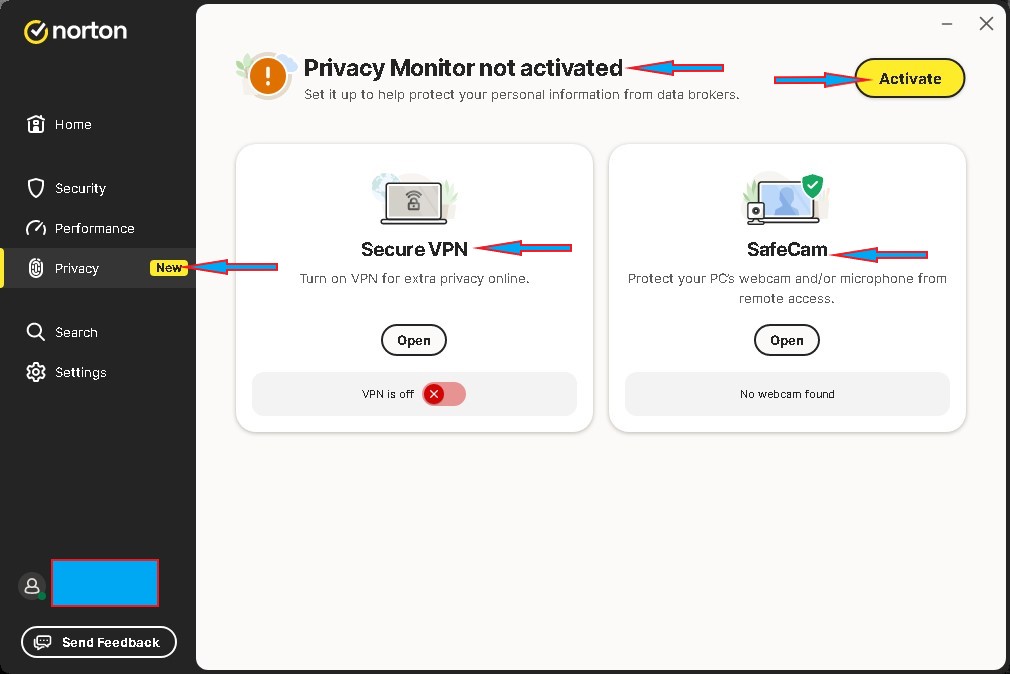Viewport: 1010px width, 674px height.
Task: Send Feedback using the bottom-left button
Action: (x=98, y=642)
